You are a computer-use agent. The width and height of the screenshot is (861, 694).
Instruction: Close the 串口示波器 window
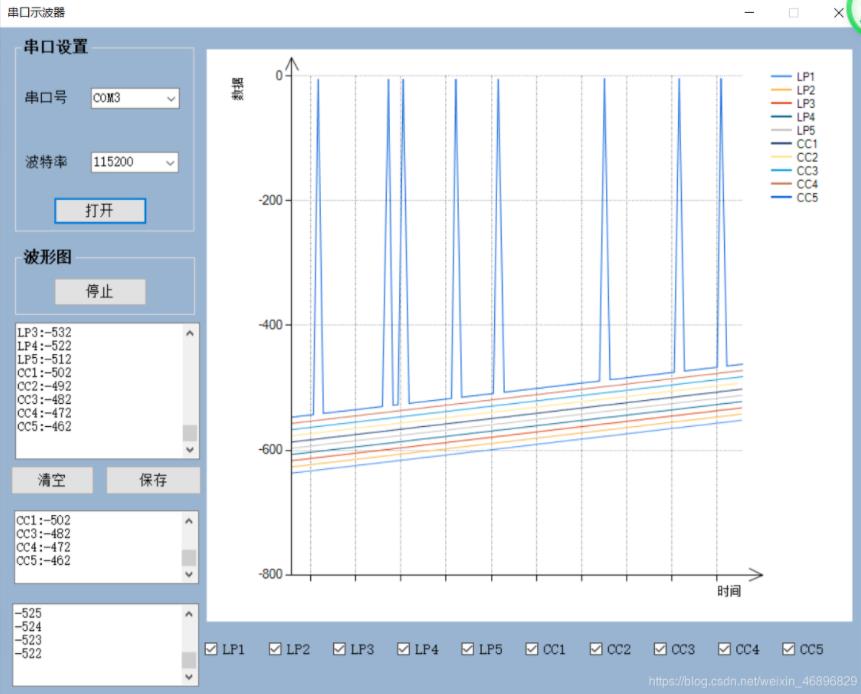(838, 13)
